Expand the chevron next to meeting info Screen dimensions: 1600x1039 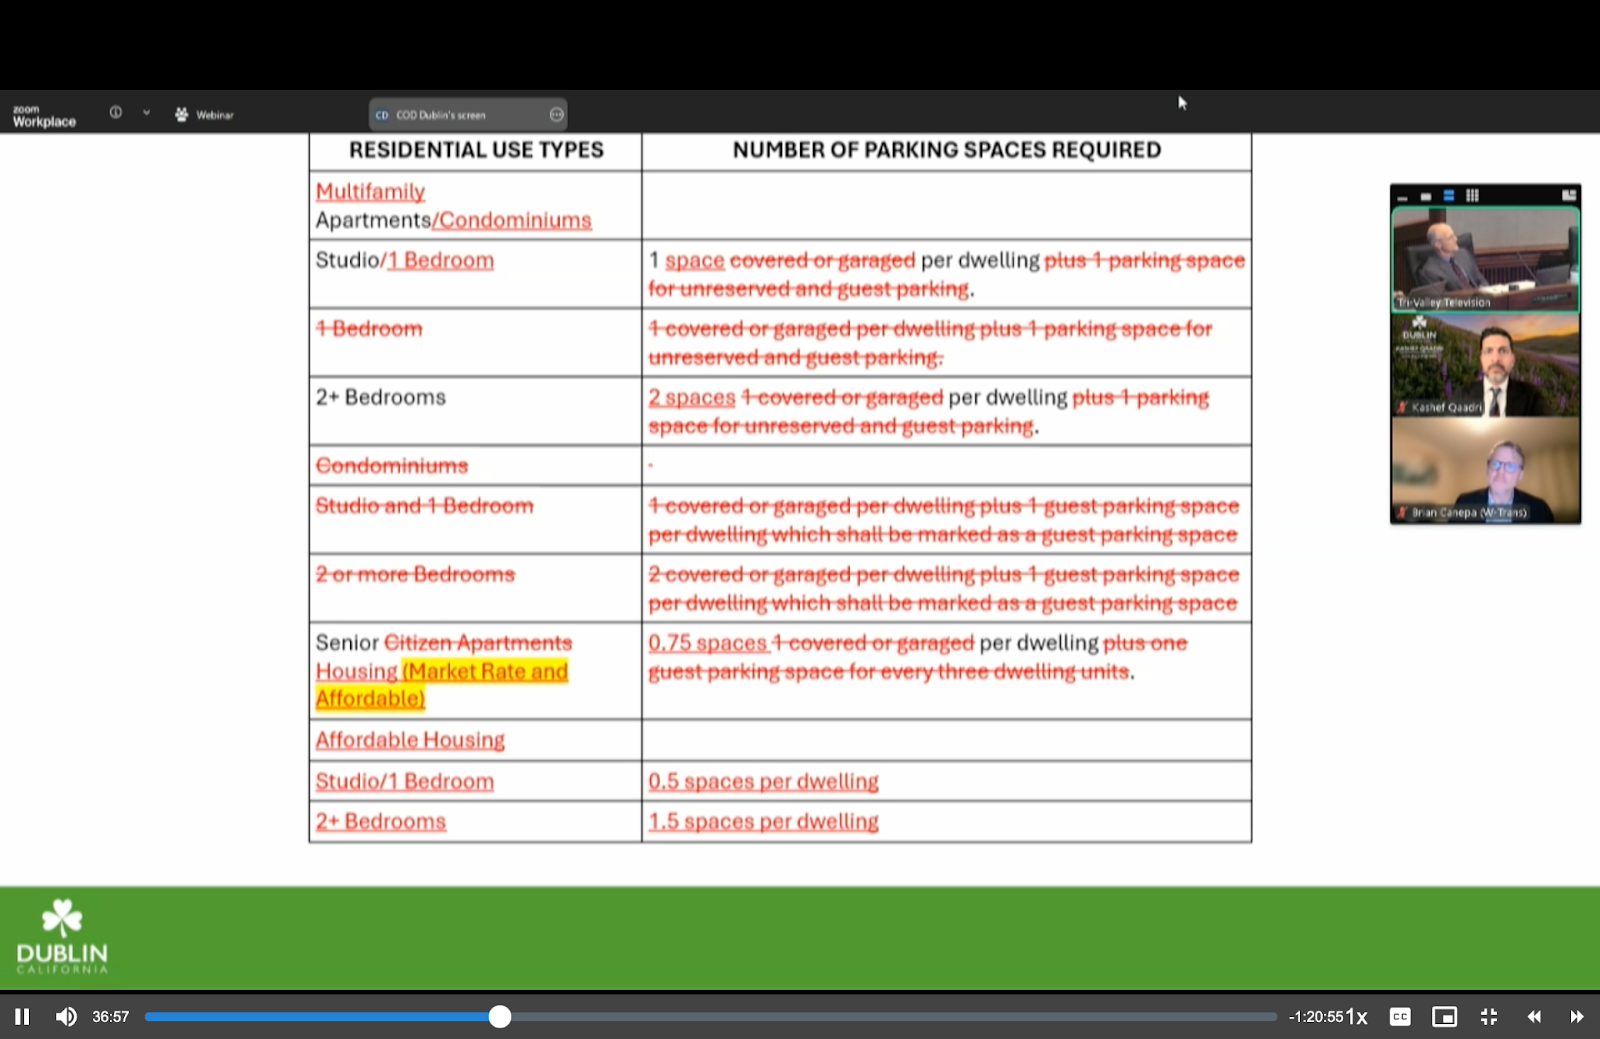(146, 113)
